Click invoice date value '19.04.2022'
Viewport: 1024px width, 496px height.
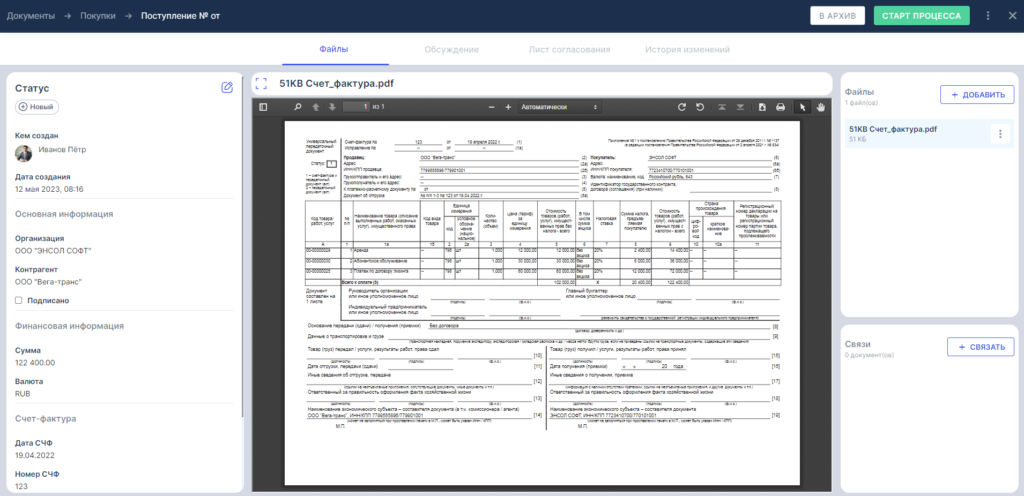pos(34,456)
